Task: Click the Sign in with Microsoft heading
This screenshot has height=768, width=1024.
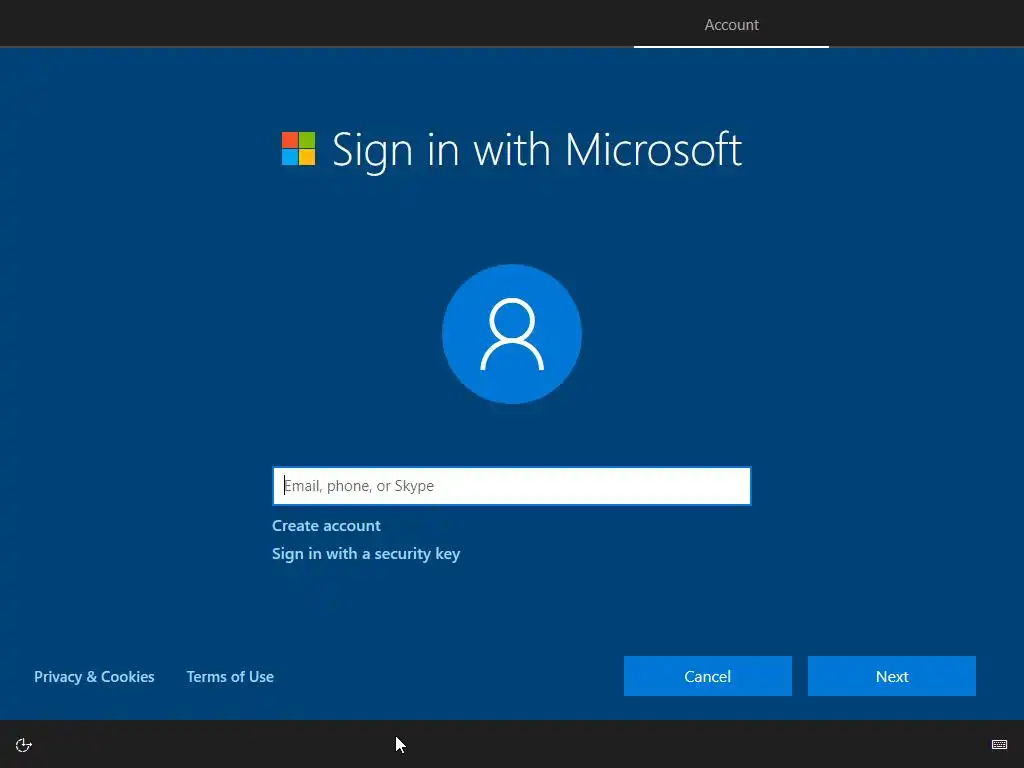Action: tap(537, 150)
